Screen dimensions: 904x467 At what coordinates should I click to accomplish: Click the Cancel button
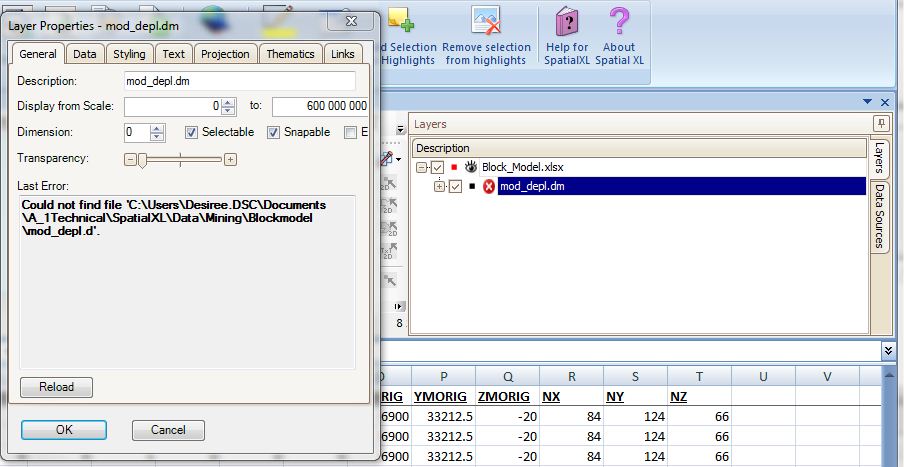point(168,430)
